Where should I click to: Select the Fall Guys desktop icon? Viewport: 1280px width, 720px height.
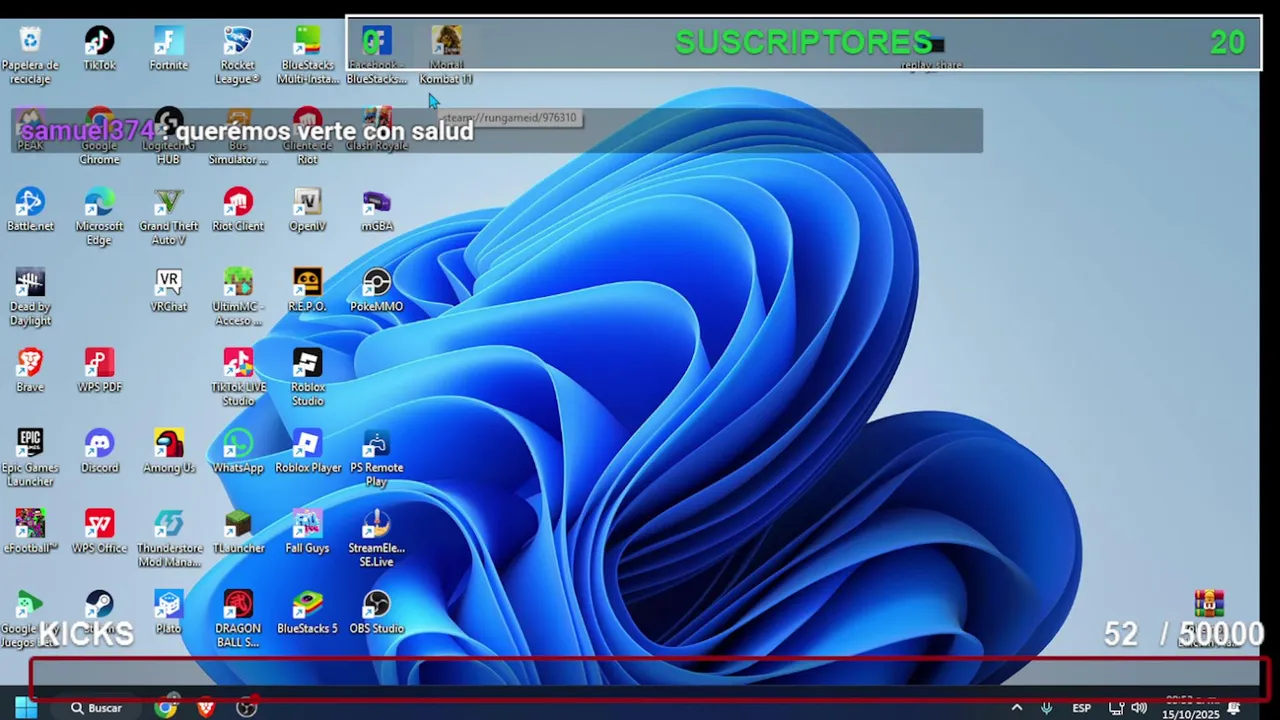click(307, 532)
